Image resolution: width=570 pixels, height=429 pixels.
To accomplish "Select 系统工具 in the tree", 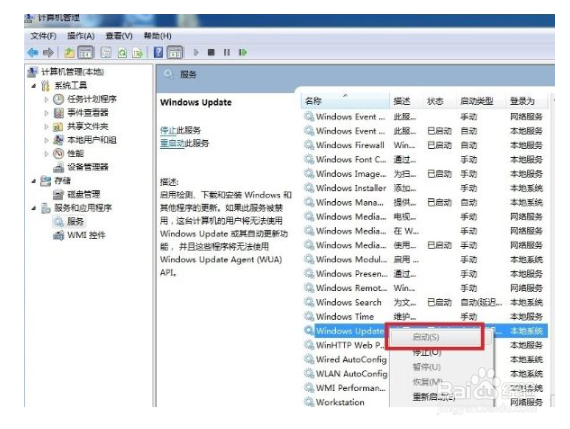I will 71,85.
